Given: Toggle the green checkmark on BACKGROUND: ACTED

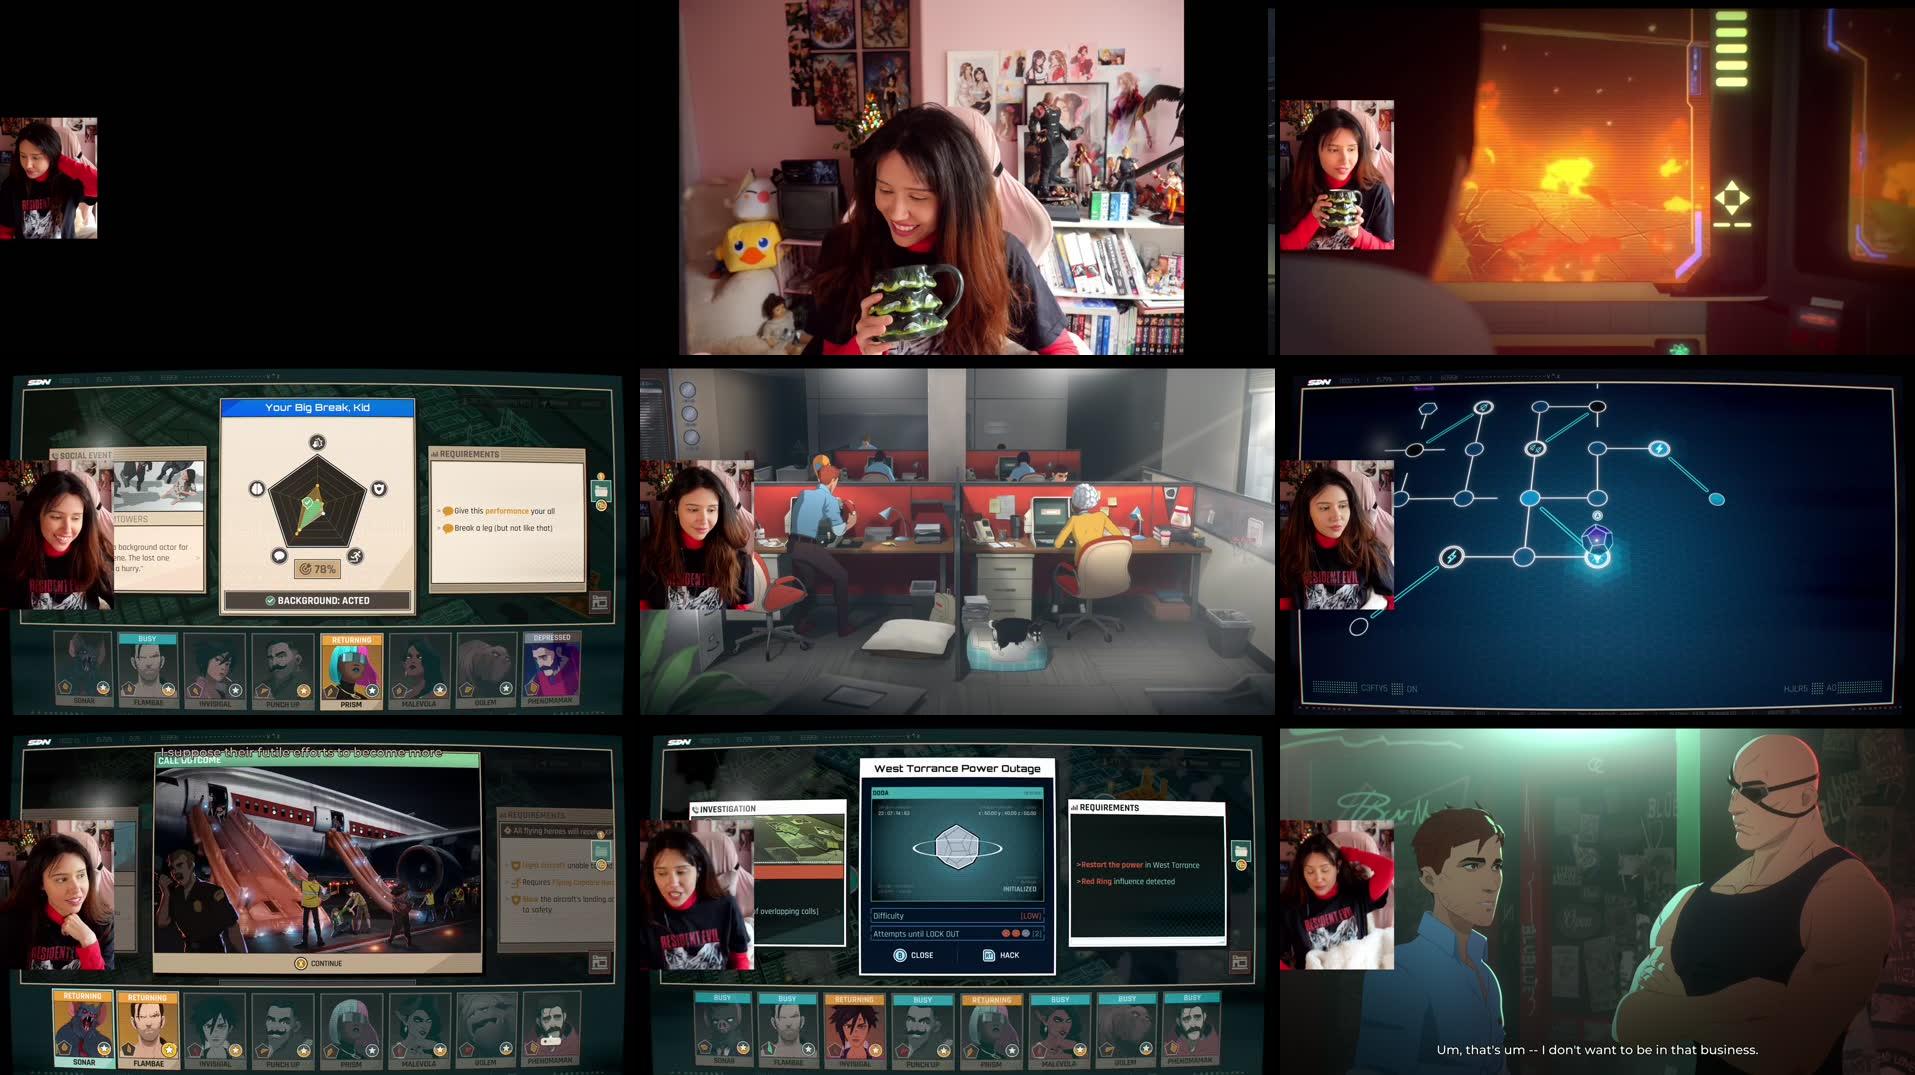Looking at the screenshot, I should coord(270,601).
